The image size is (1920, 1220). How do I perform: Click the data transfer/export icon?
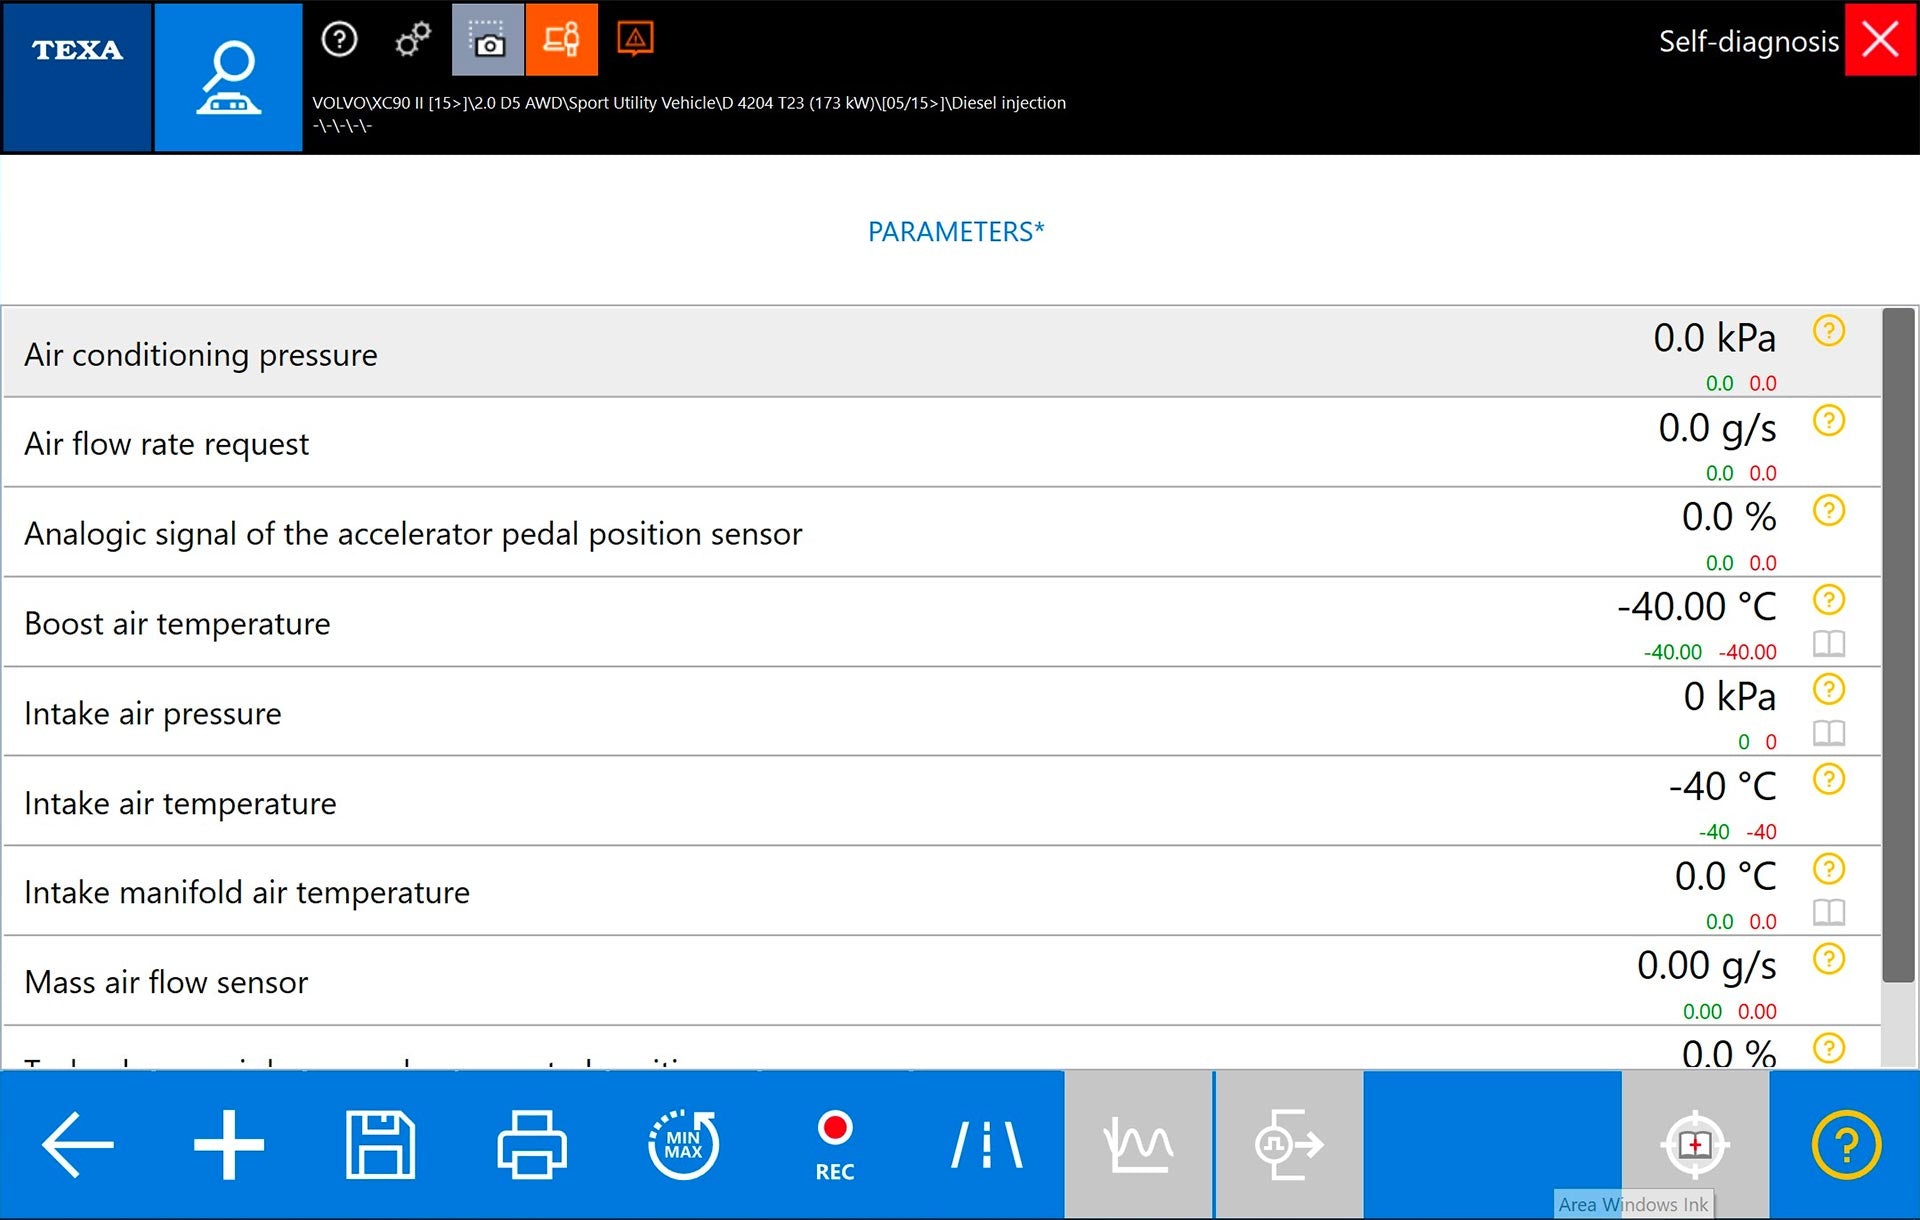(x=1286, y=1143)
